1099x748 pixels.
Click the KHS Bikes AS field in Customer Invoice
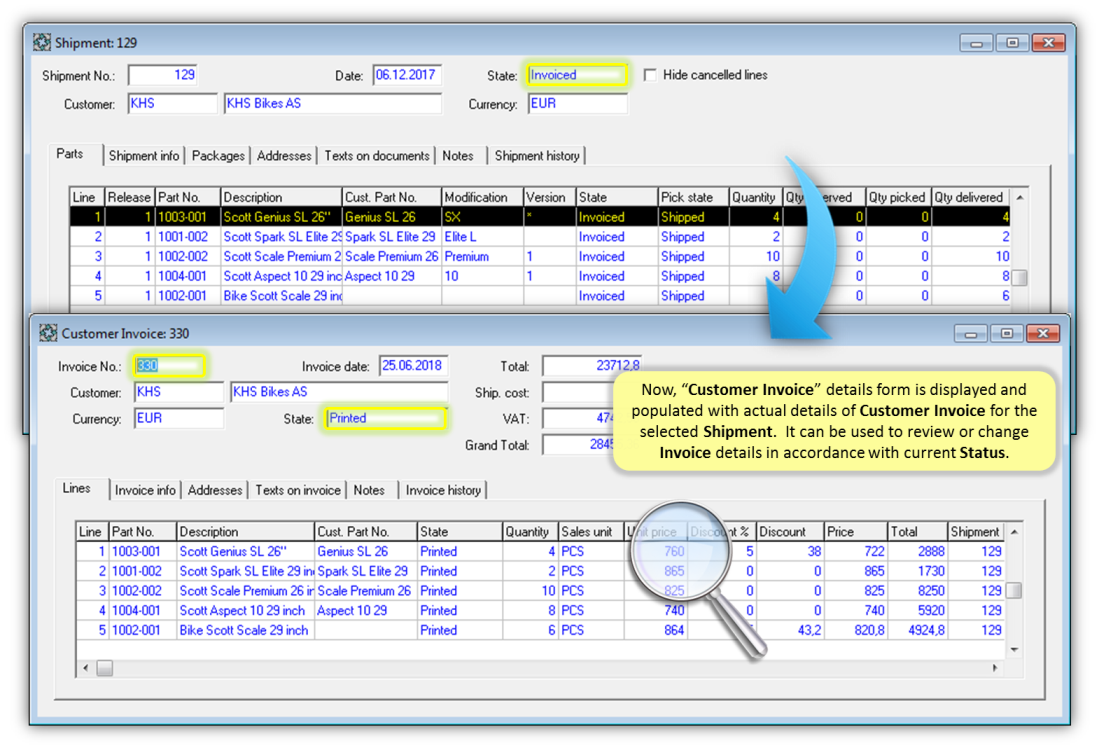coord(339,392)
